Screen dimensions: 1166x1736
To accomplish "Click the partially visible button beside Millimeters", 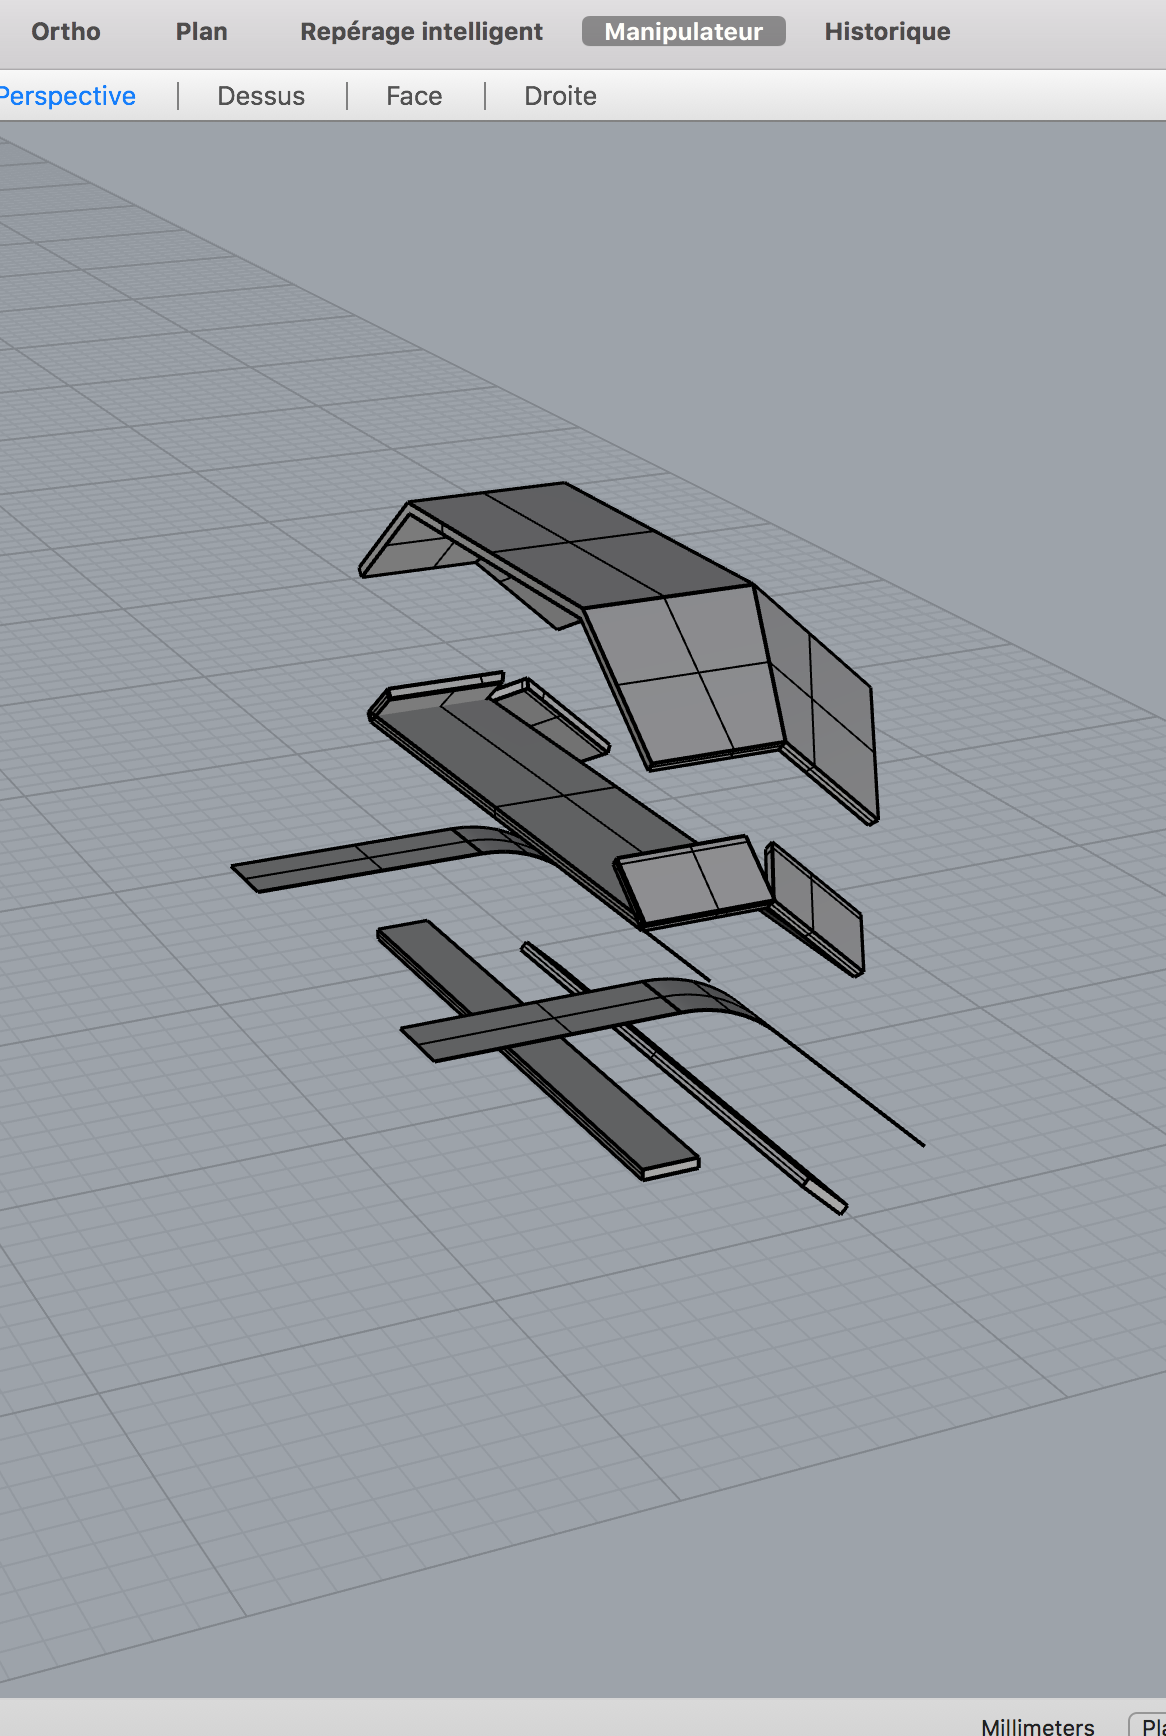I will [x=1150, y=1725].
